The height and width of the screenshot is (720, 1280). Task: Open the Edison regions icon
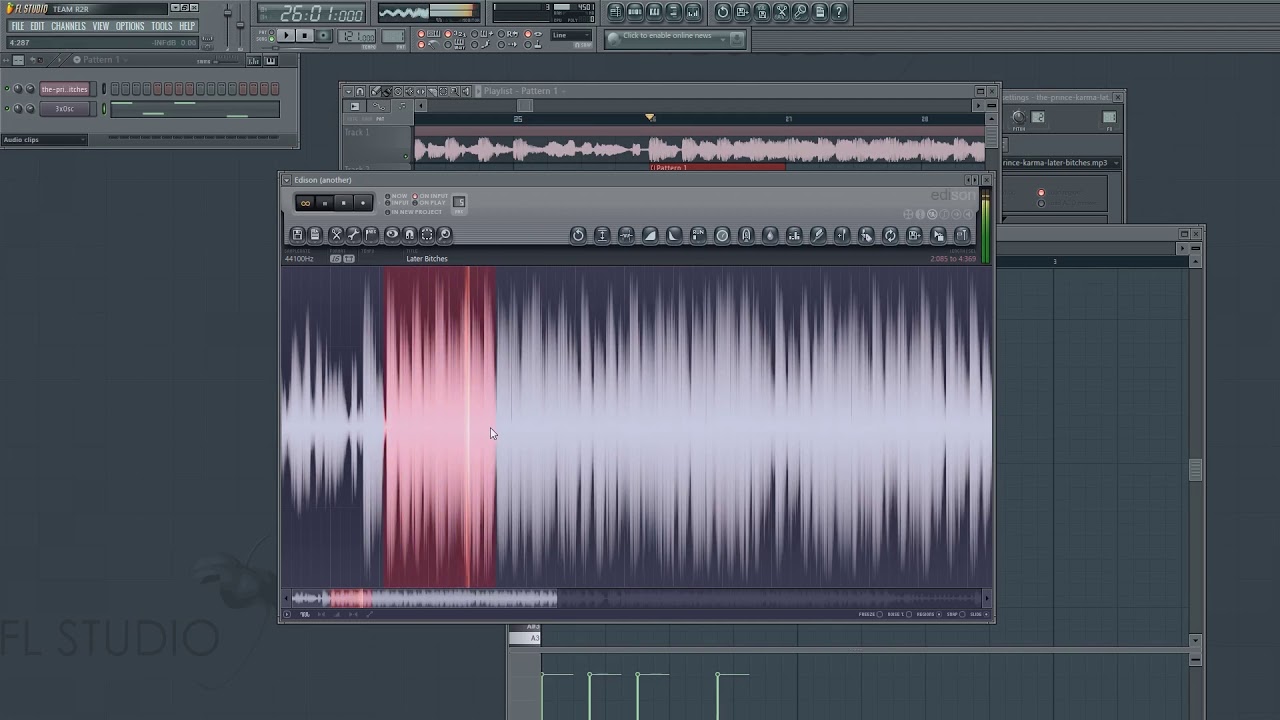tap(371, 234)
